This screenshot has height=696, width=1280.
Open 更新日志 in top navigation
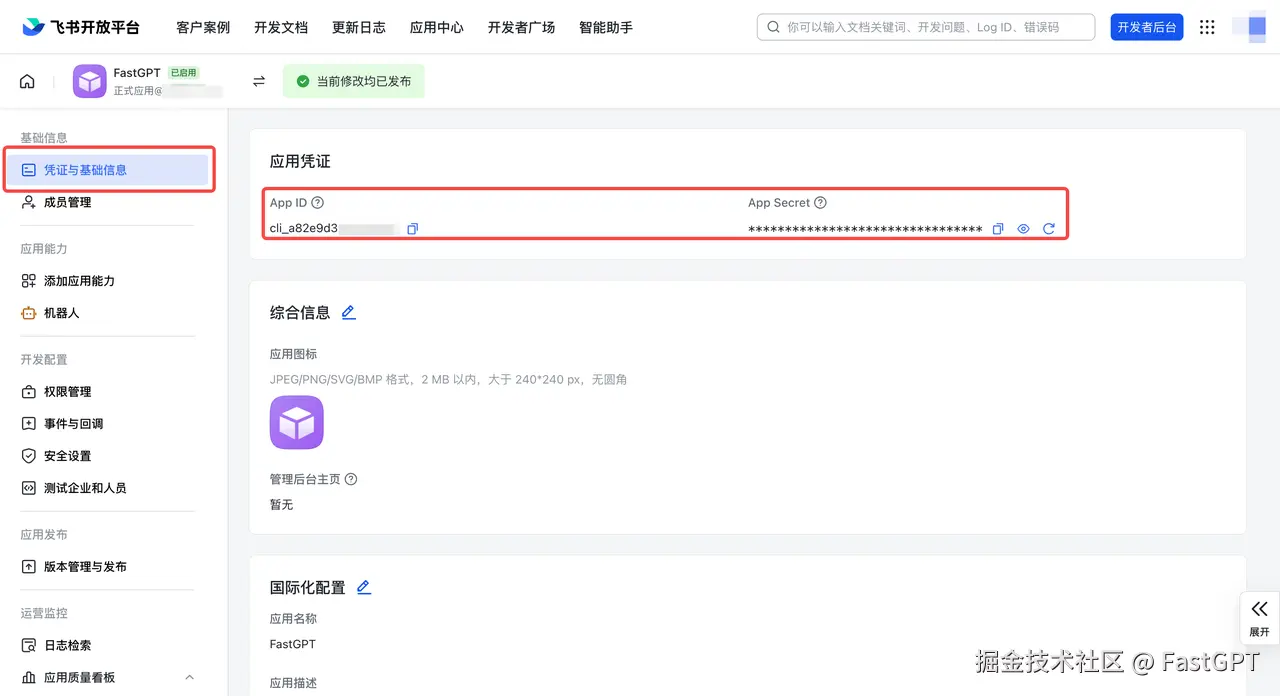pyautogui.click(x=359, y=27)
